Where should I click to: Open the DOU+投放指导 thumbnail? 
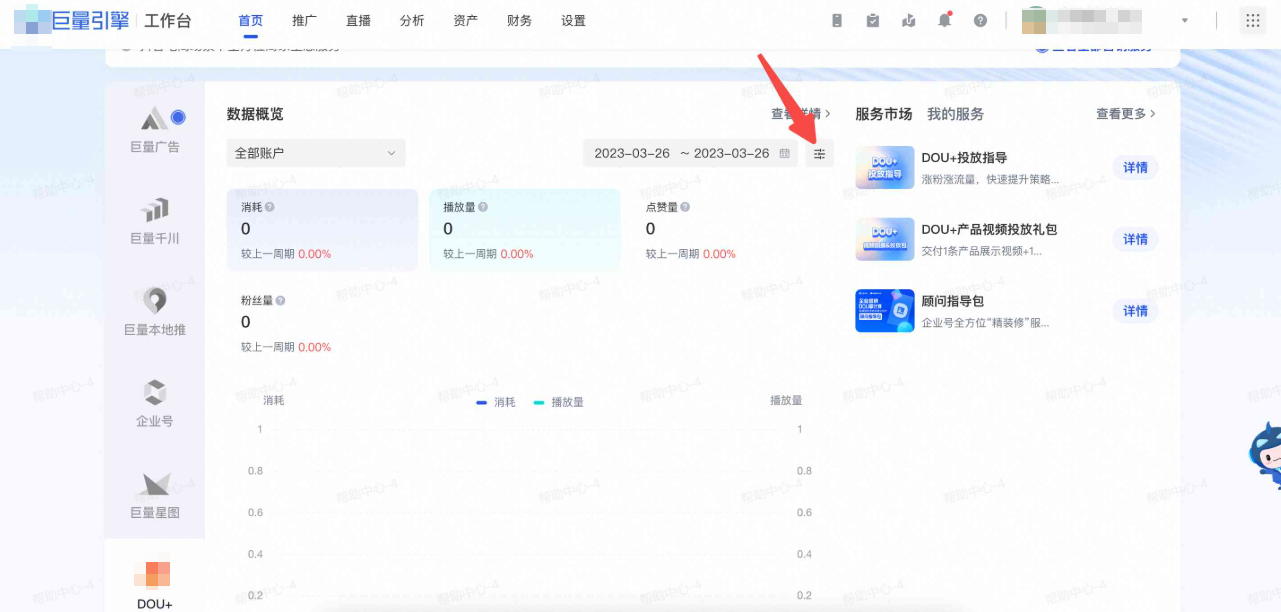click(884, 168)
